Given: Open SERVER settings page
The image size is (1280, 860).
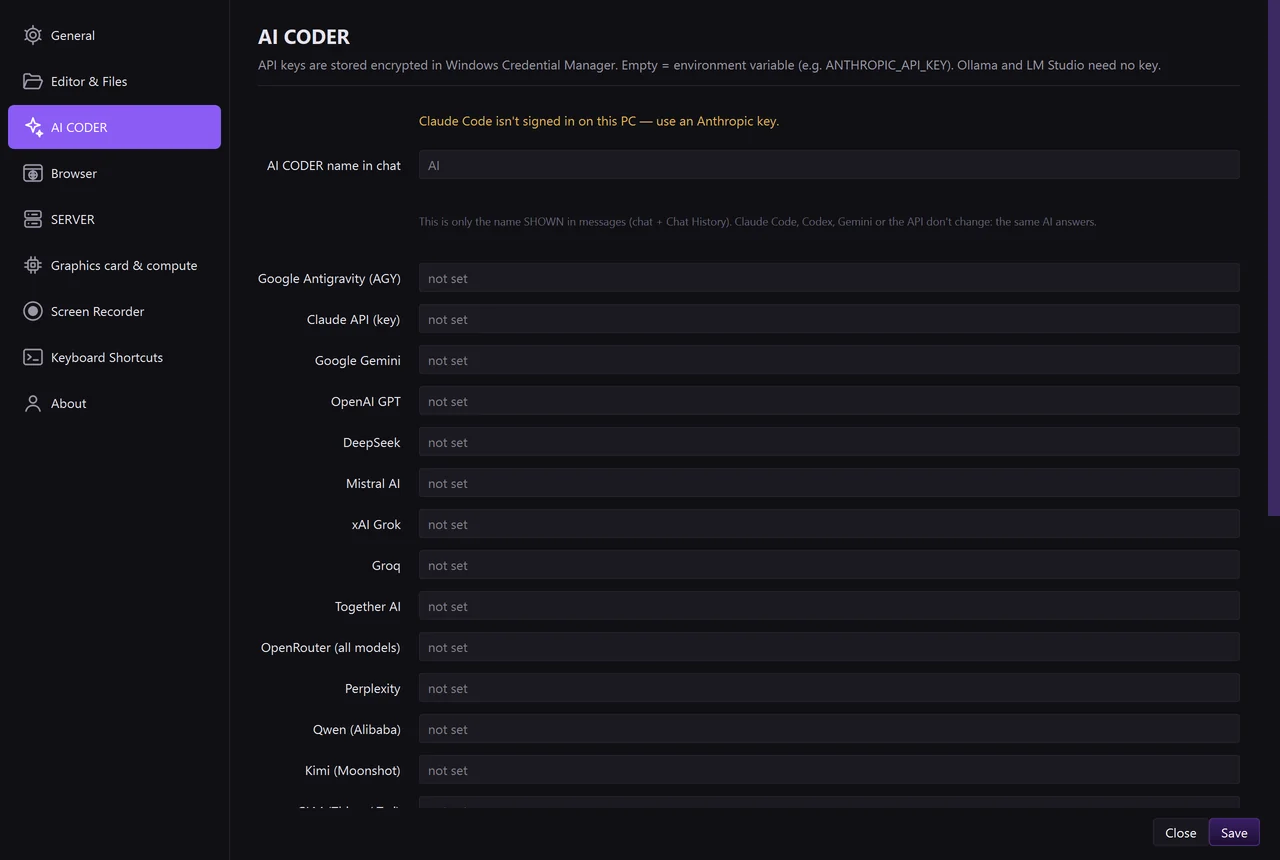Looking at the screenshot, I should pyautogui.click(x=114, y=219).
